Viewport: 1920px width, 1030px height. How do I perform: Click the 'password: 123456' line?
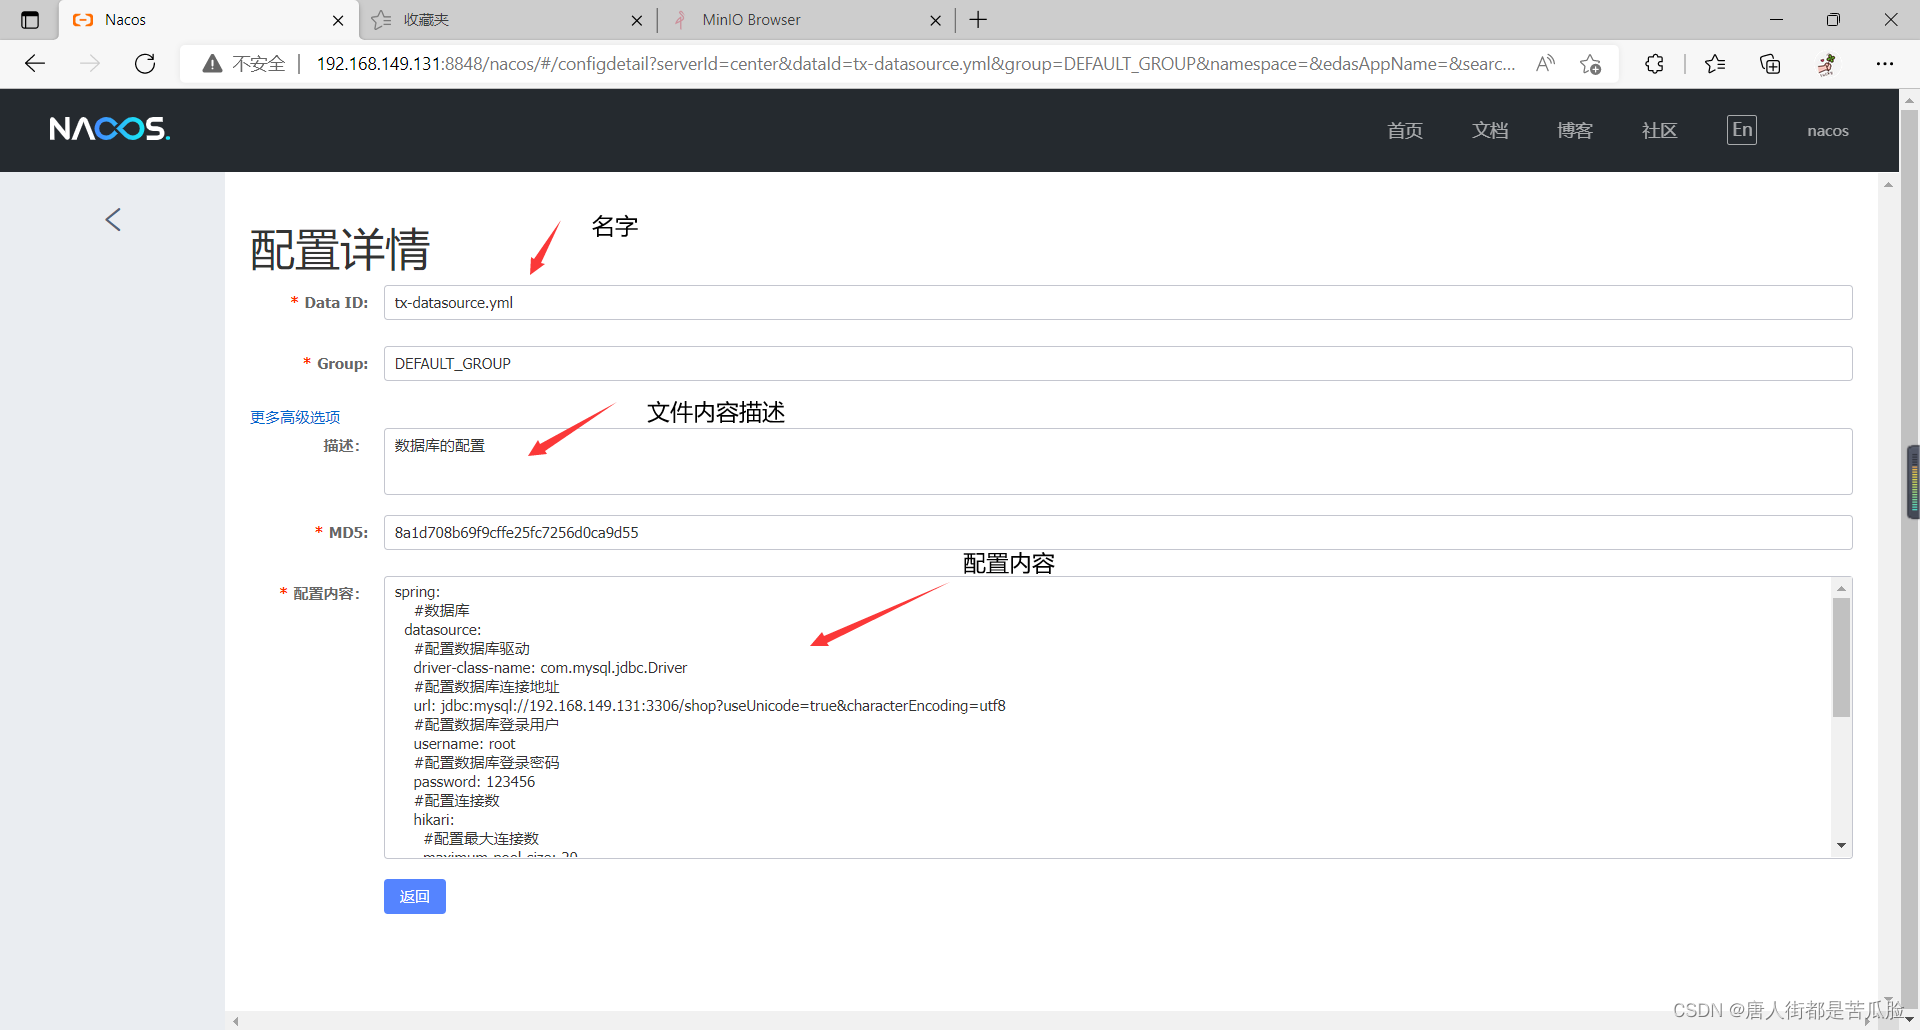pos(474,782)
